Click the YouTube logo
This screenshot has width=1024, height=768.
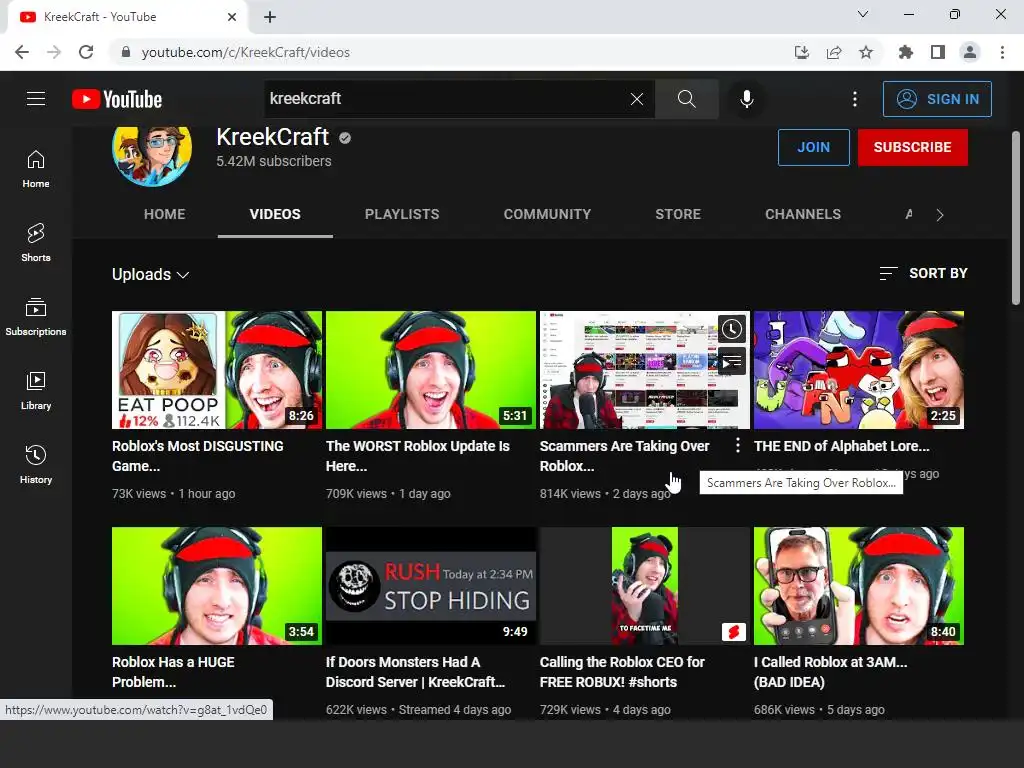coord(117,99)
